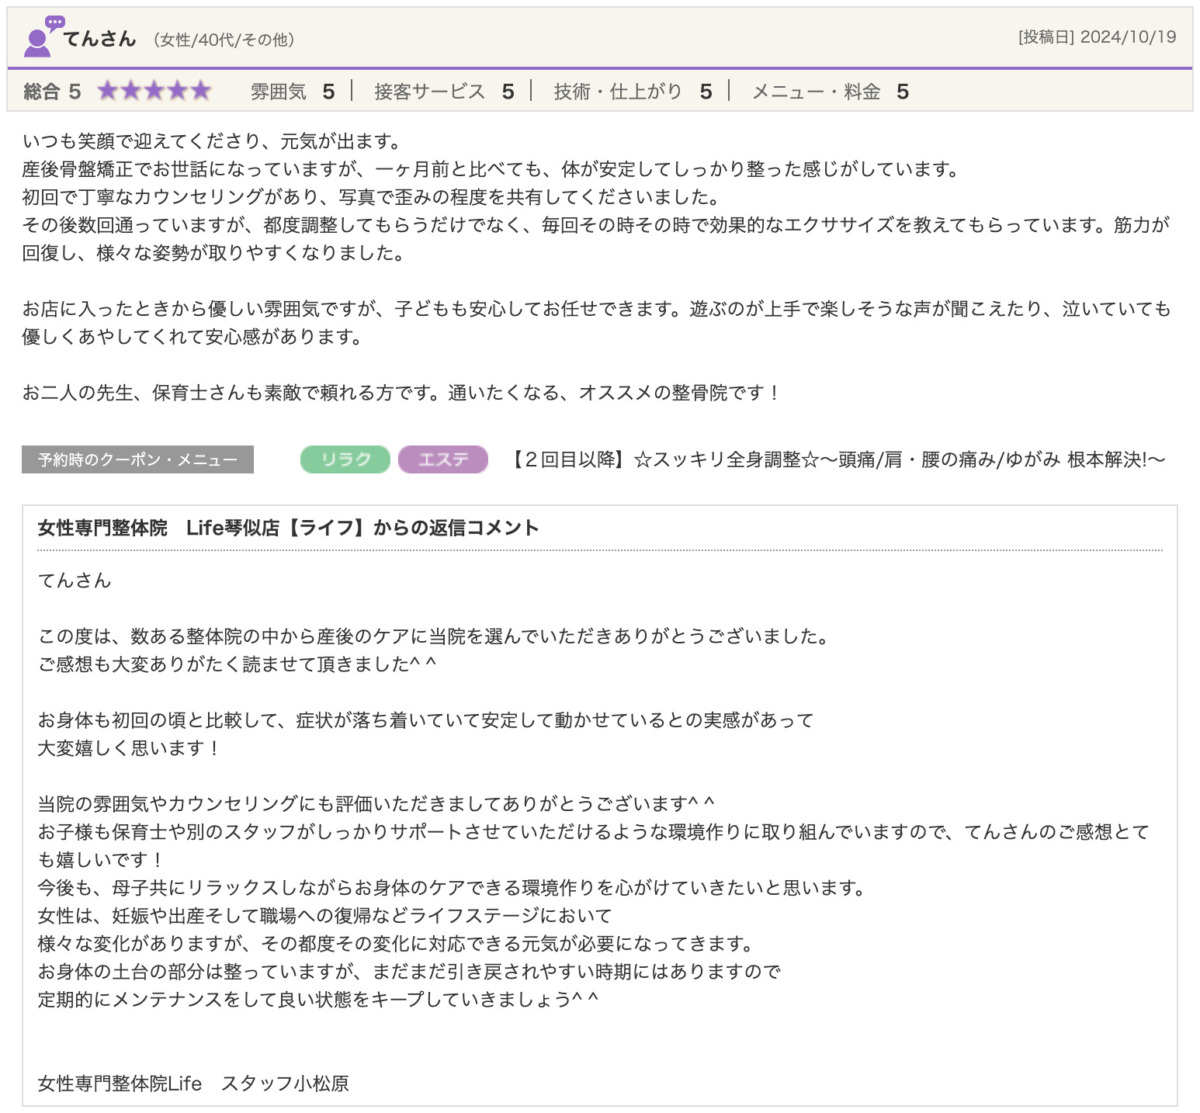Image resolution: width=1200 pixels, height=1113 pixels.
Task: Click the 技術・仕上がり score item
Action: [632, 92]
